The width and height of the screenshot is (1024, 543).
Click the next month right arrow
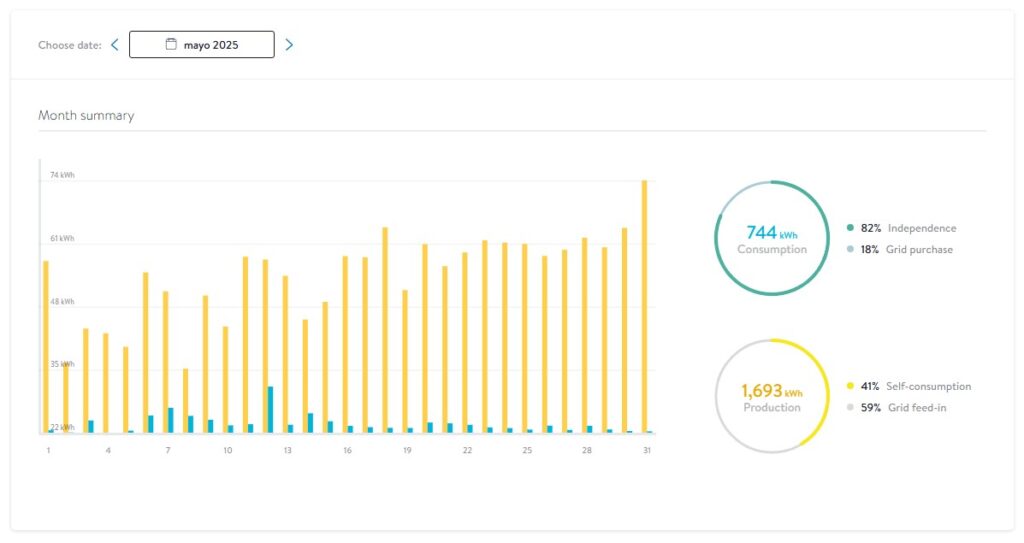pyautogui.click(x=289, y=45)
